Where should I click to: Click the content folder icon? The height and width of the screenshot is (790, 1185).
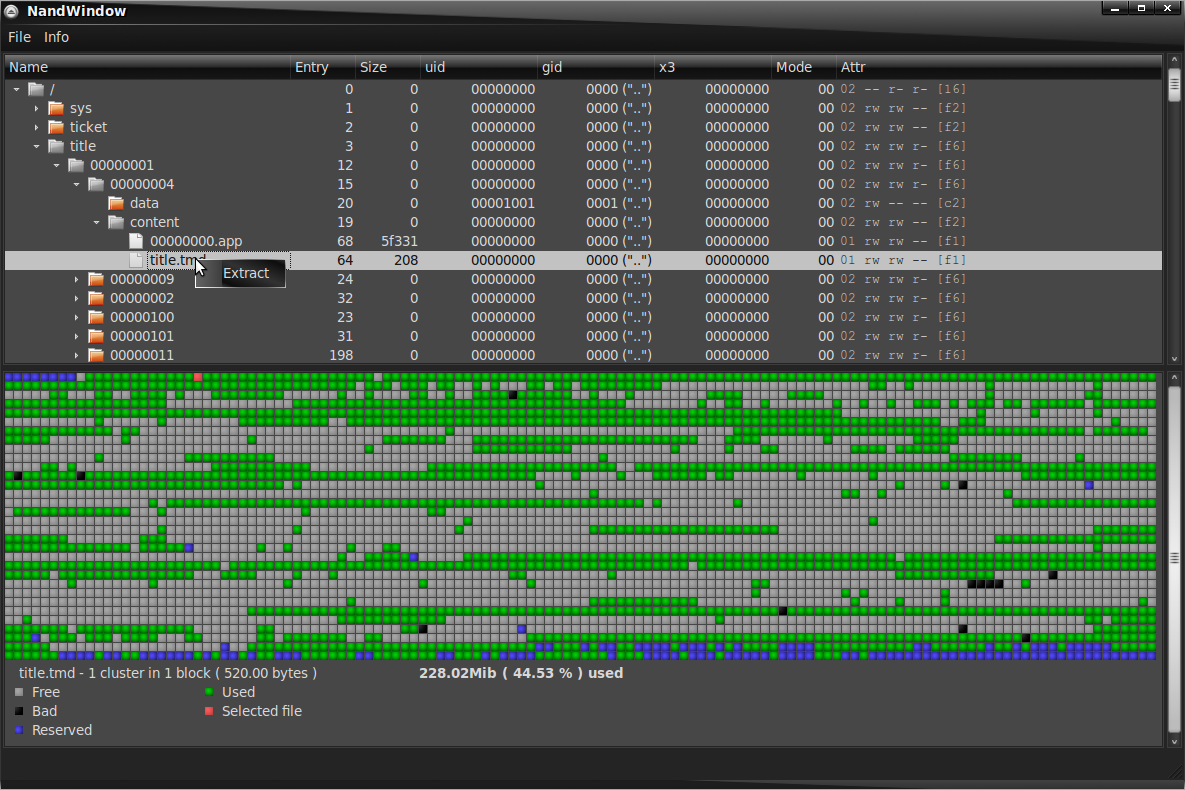pyautogui.click(x=116, y=222)
